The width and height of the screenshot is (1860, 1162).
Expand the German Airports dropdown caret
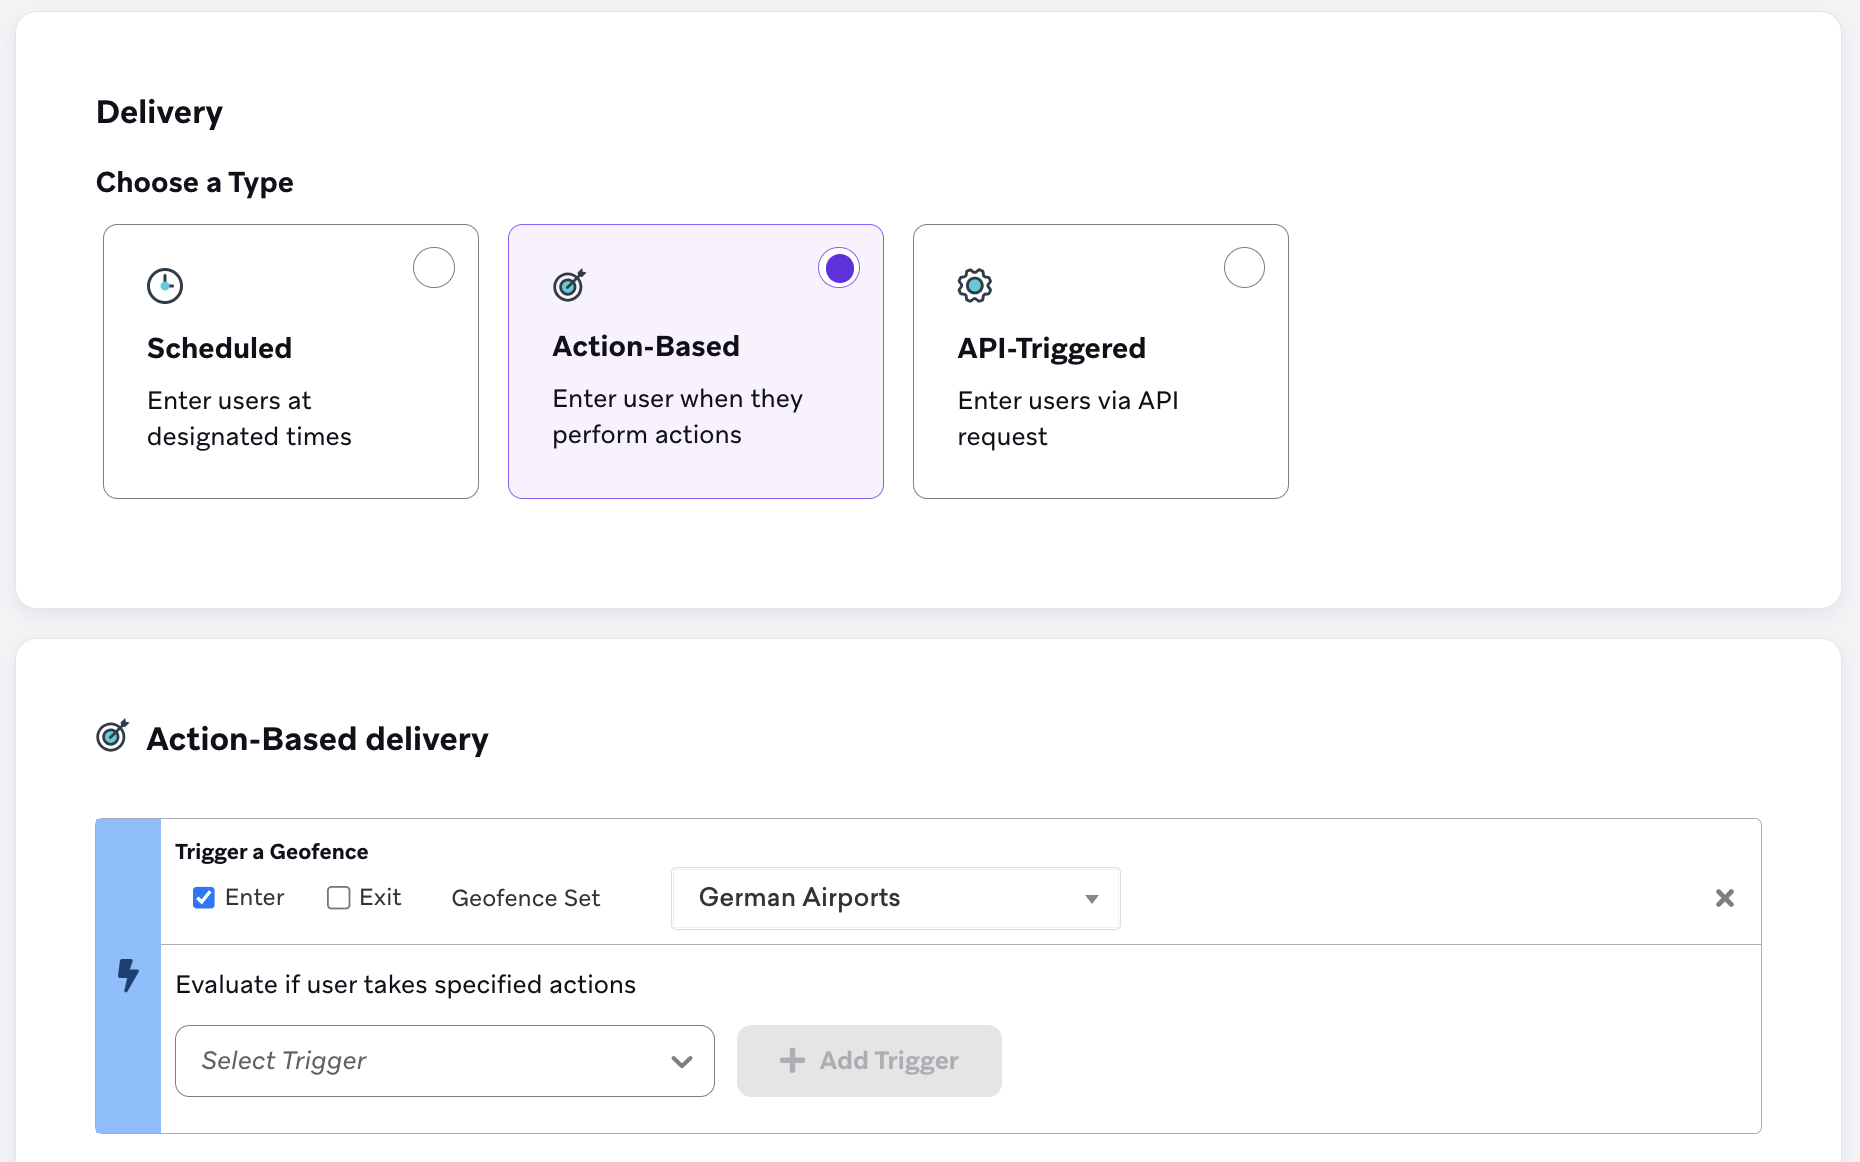(1092, 899)
